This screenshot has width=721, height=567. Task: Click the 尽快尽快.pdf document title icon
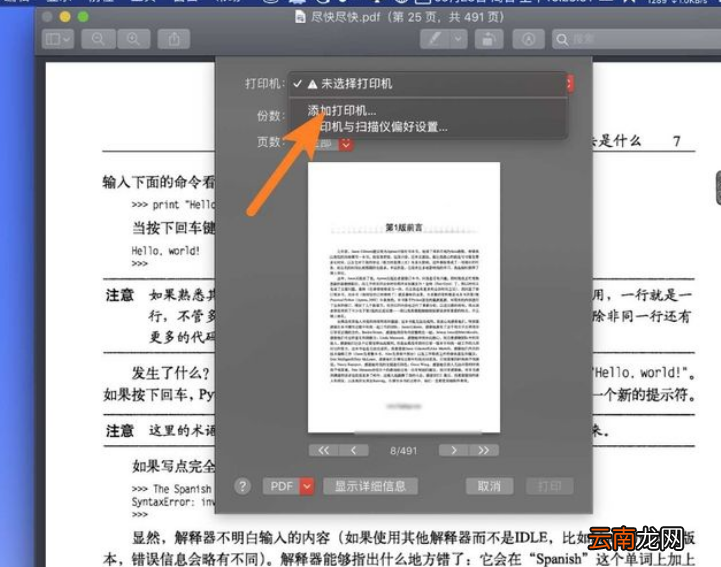pyautogui.click(x=300, y=17)
